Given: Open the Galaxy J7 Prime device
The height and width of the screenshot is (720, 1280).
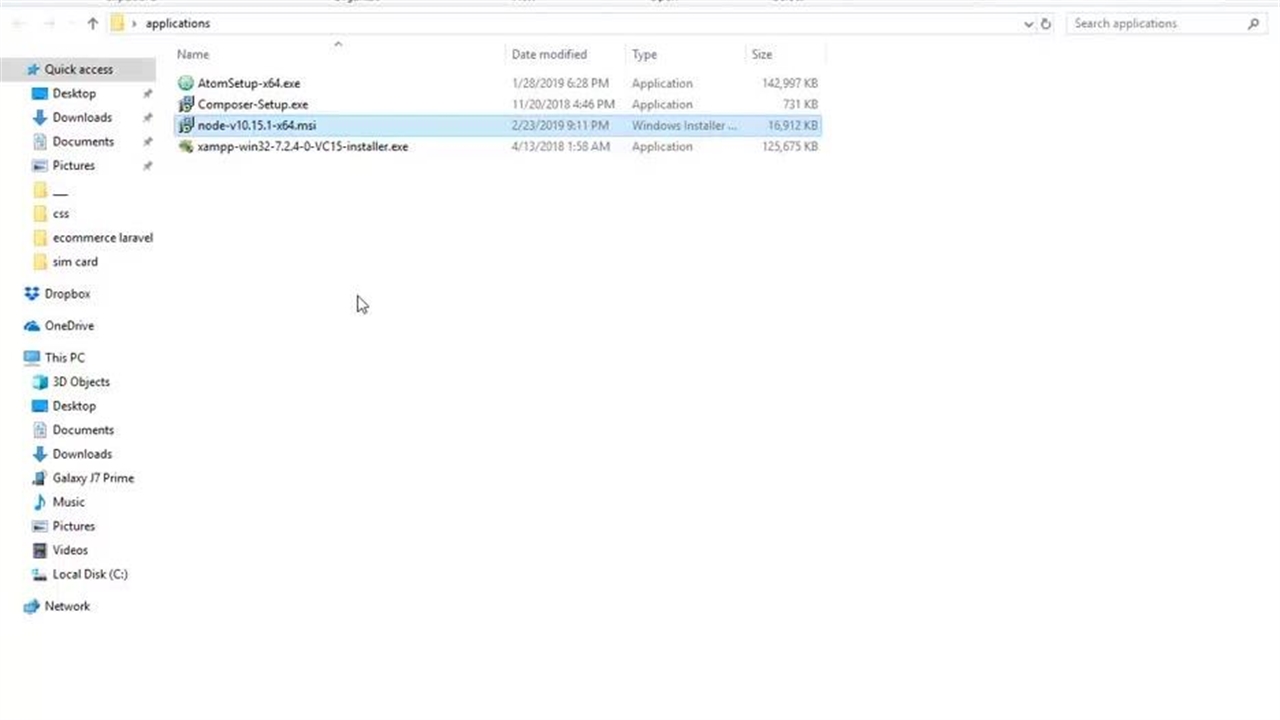Looking at the screenshot, I should tap(93, 478).
